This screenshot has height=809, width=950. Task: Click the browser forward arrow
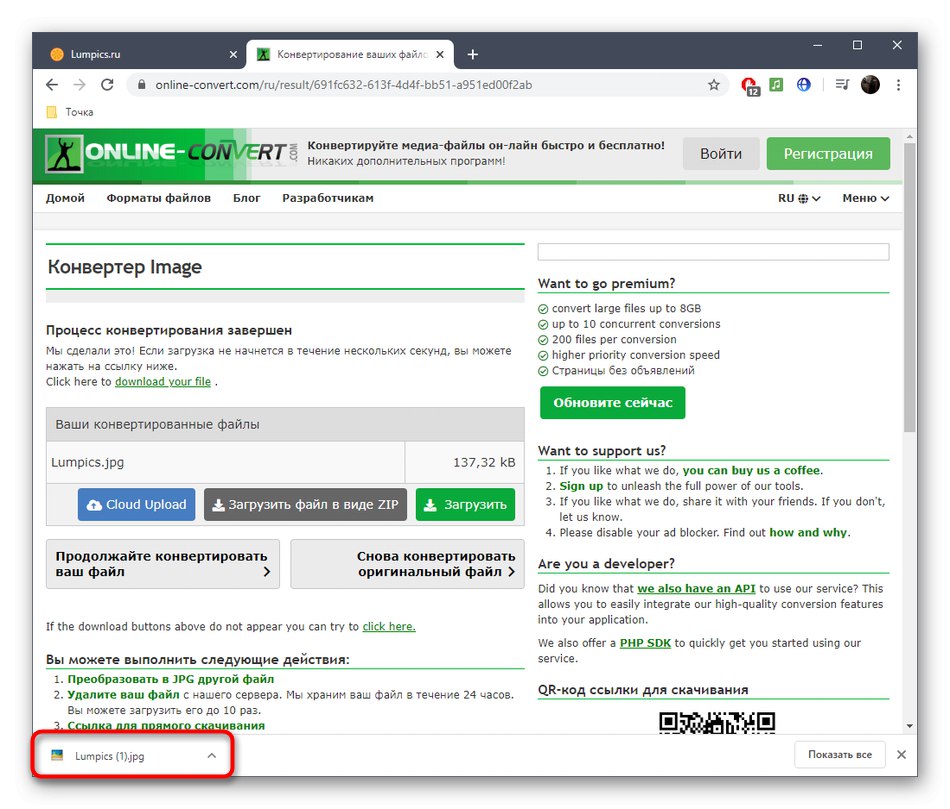[x=79, y=85]
